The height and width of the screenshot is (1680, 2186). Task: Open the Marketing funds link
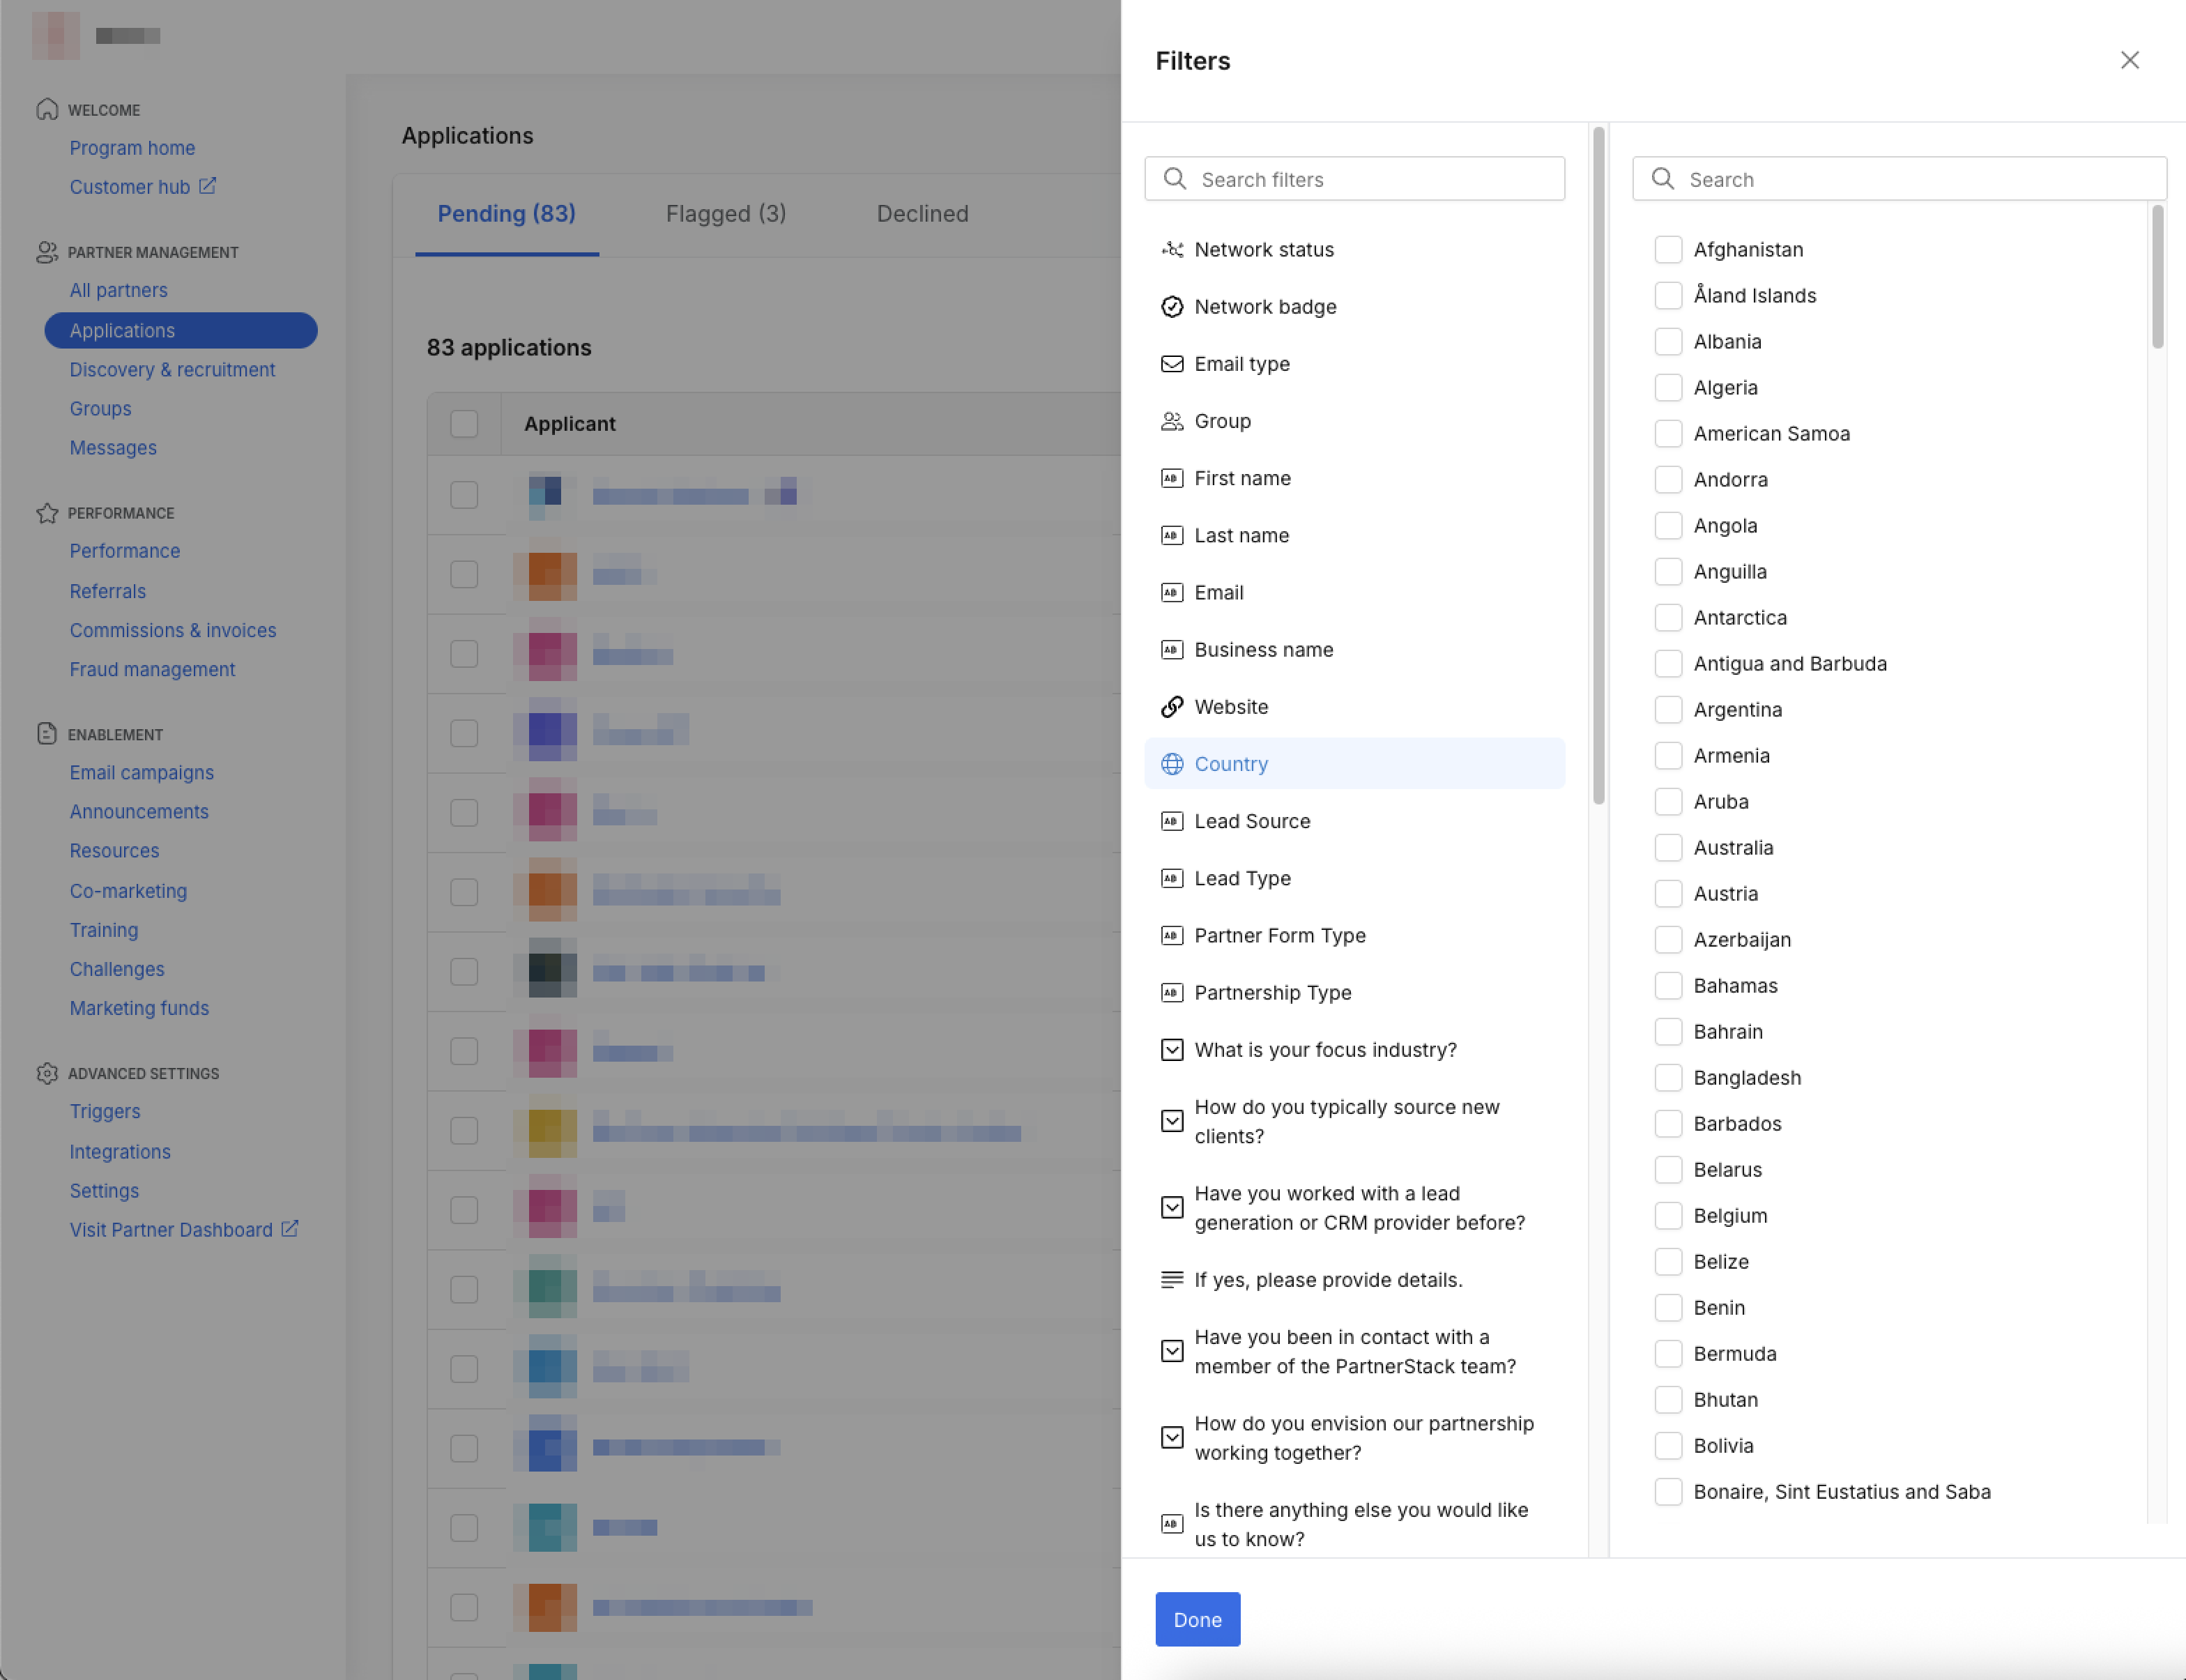pos(139,1008)
